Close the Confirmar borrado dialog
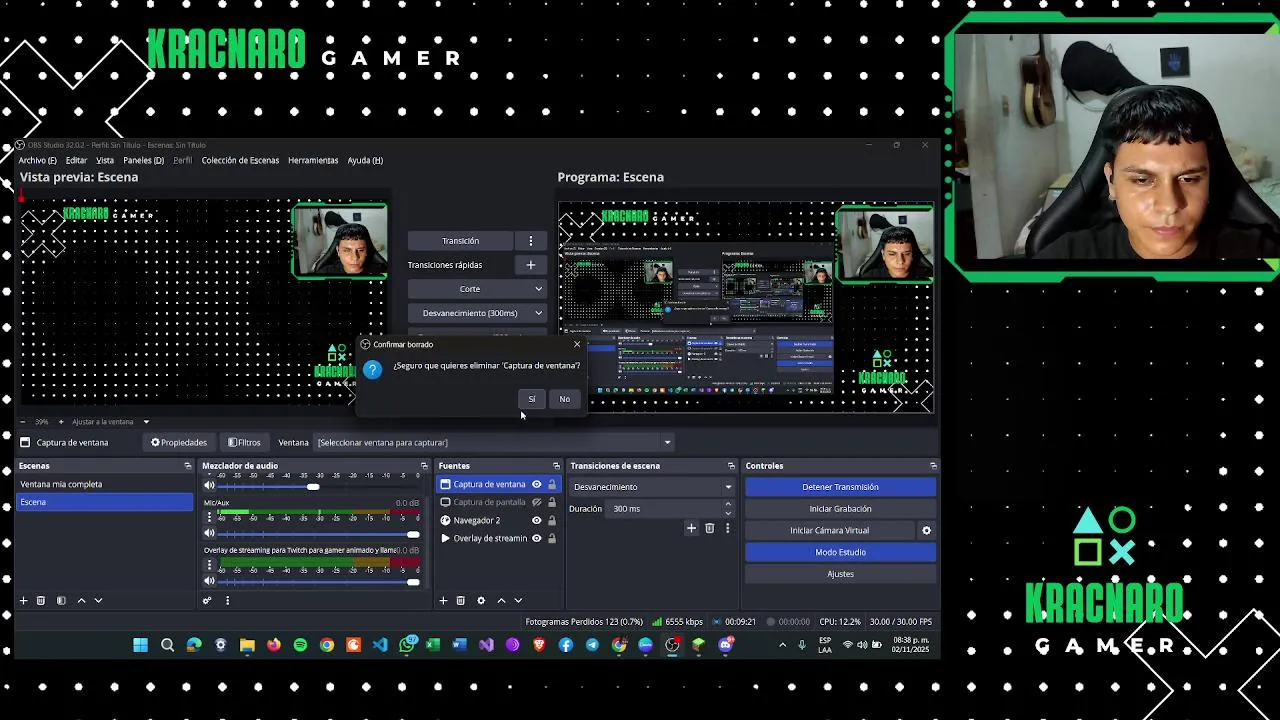 pyautogui.click(x=577, y=344)
